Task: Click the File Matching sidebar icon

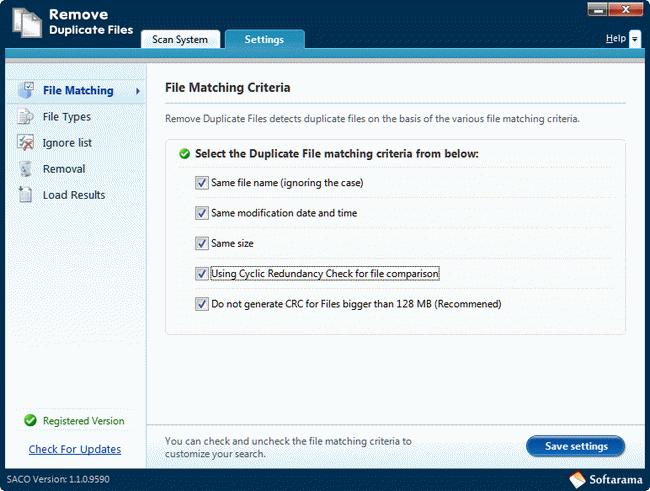Action: [26, 90]
